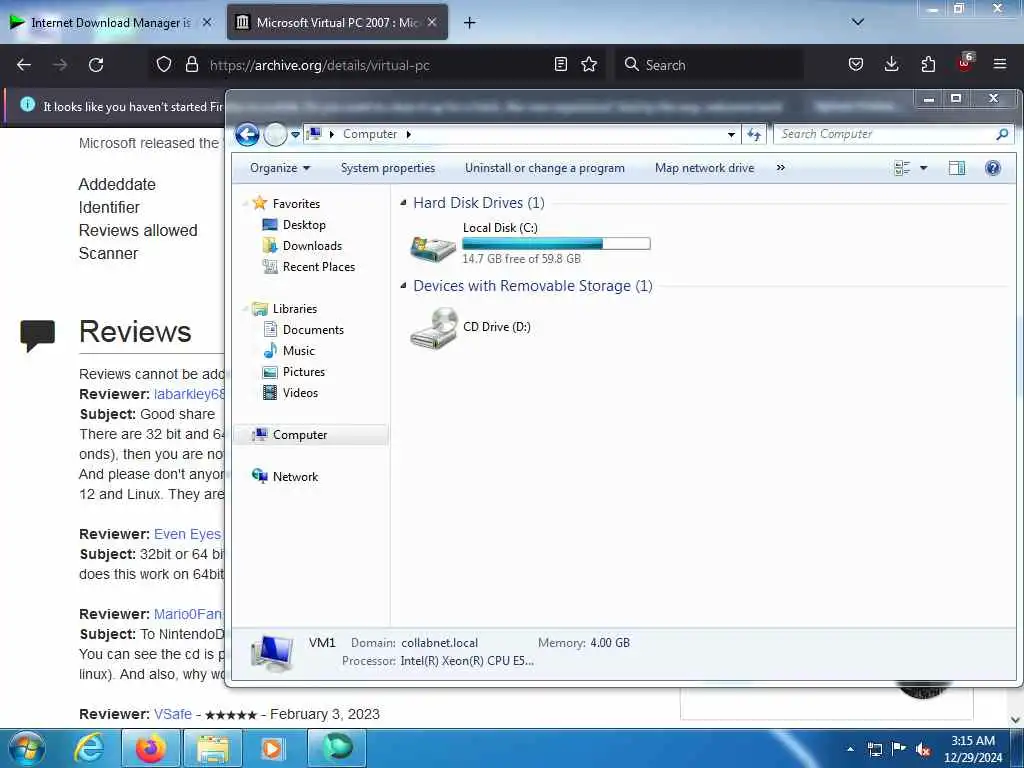
Task: Click the Explorer back arrow button
Action: click(x=248, y=135)
